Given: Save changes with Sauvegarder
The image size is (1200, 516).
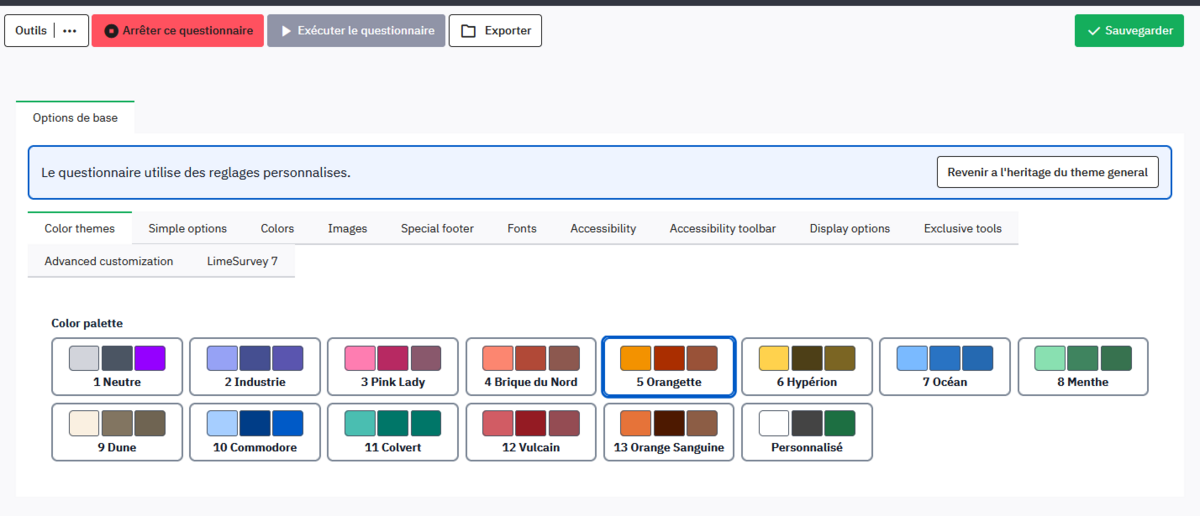Looking at the screenshot, I should (x=1129, y=31).
